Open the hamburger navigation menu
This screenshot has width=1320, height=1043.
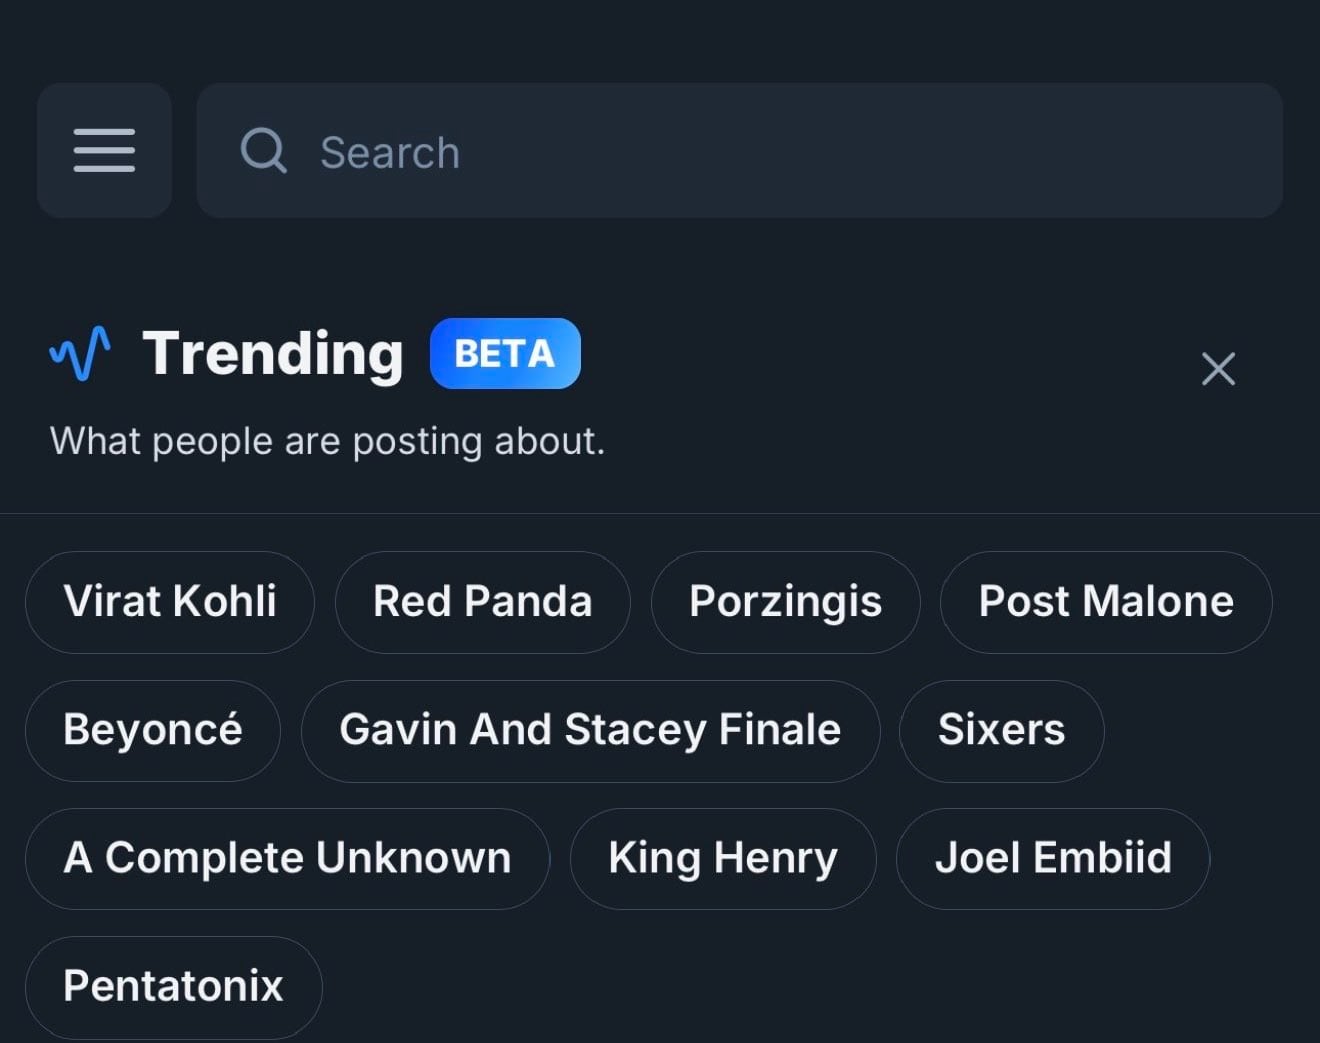[x=104, y=151]
